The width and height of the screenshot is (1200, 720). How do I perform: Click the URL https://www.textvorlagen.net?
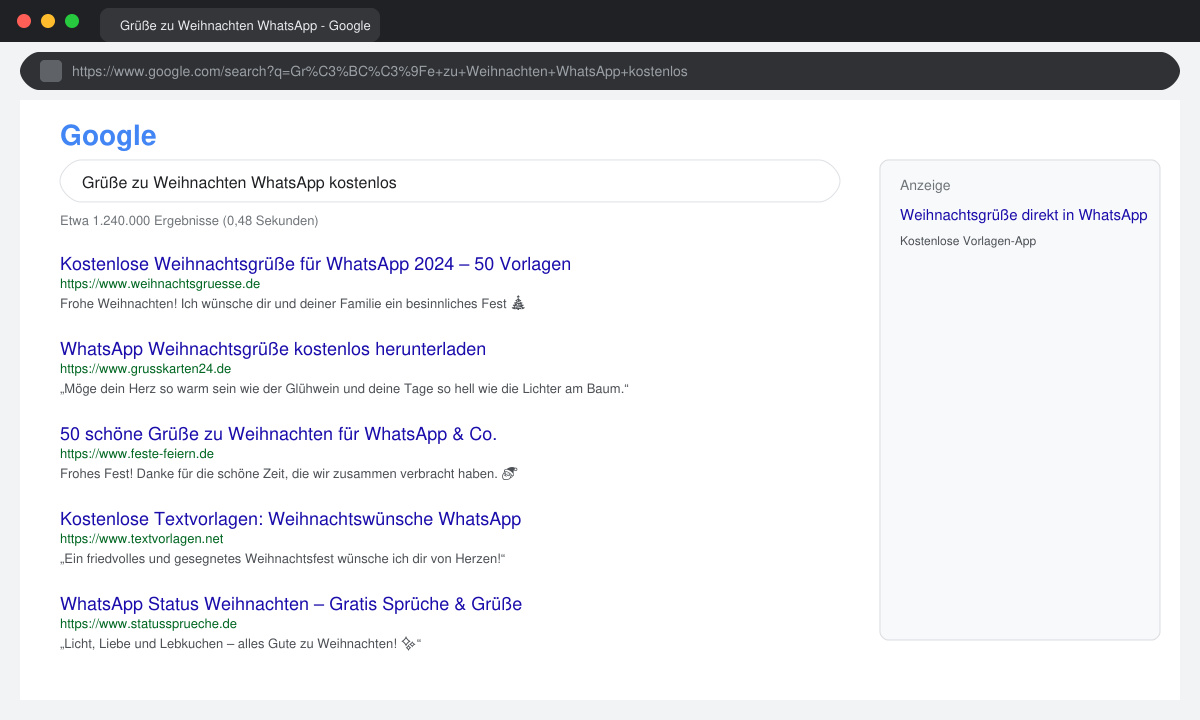point(141,539)
